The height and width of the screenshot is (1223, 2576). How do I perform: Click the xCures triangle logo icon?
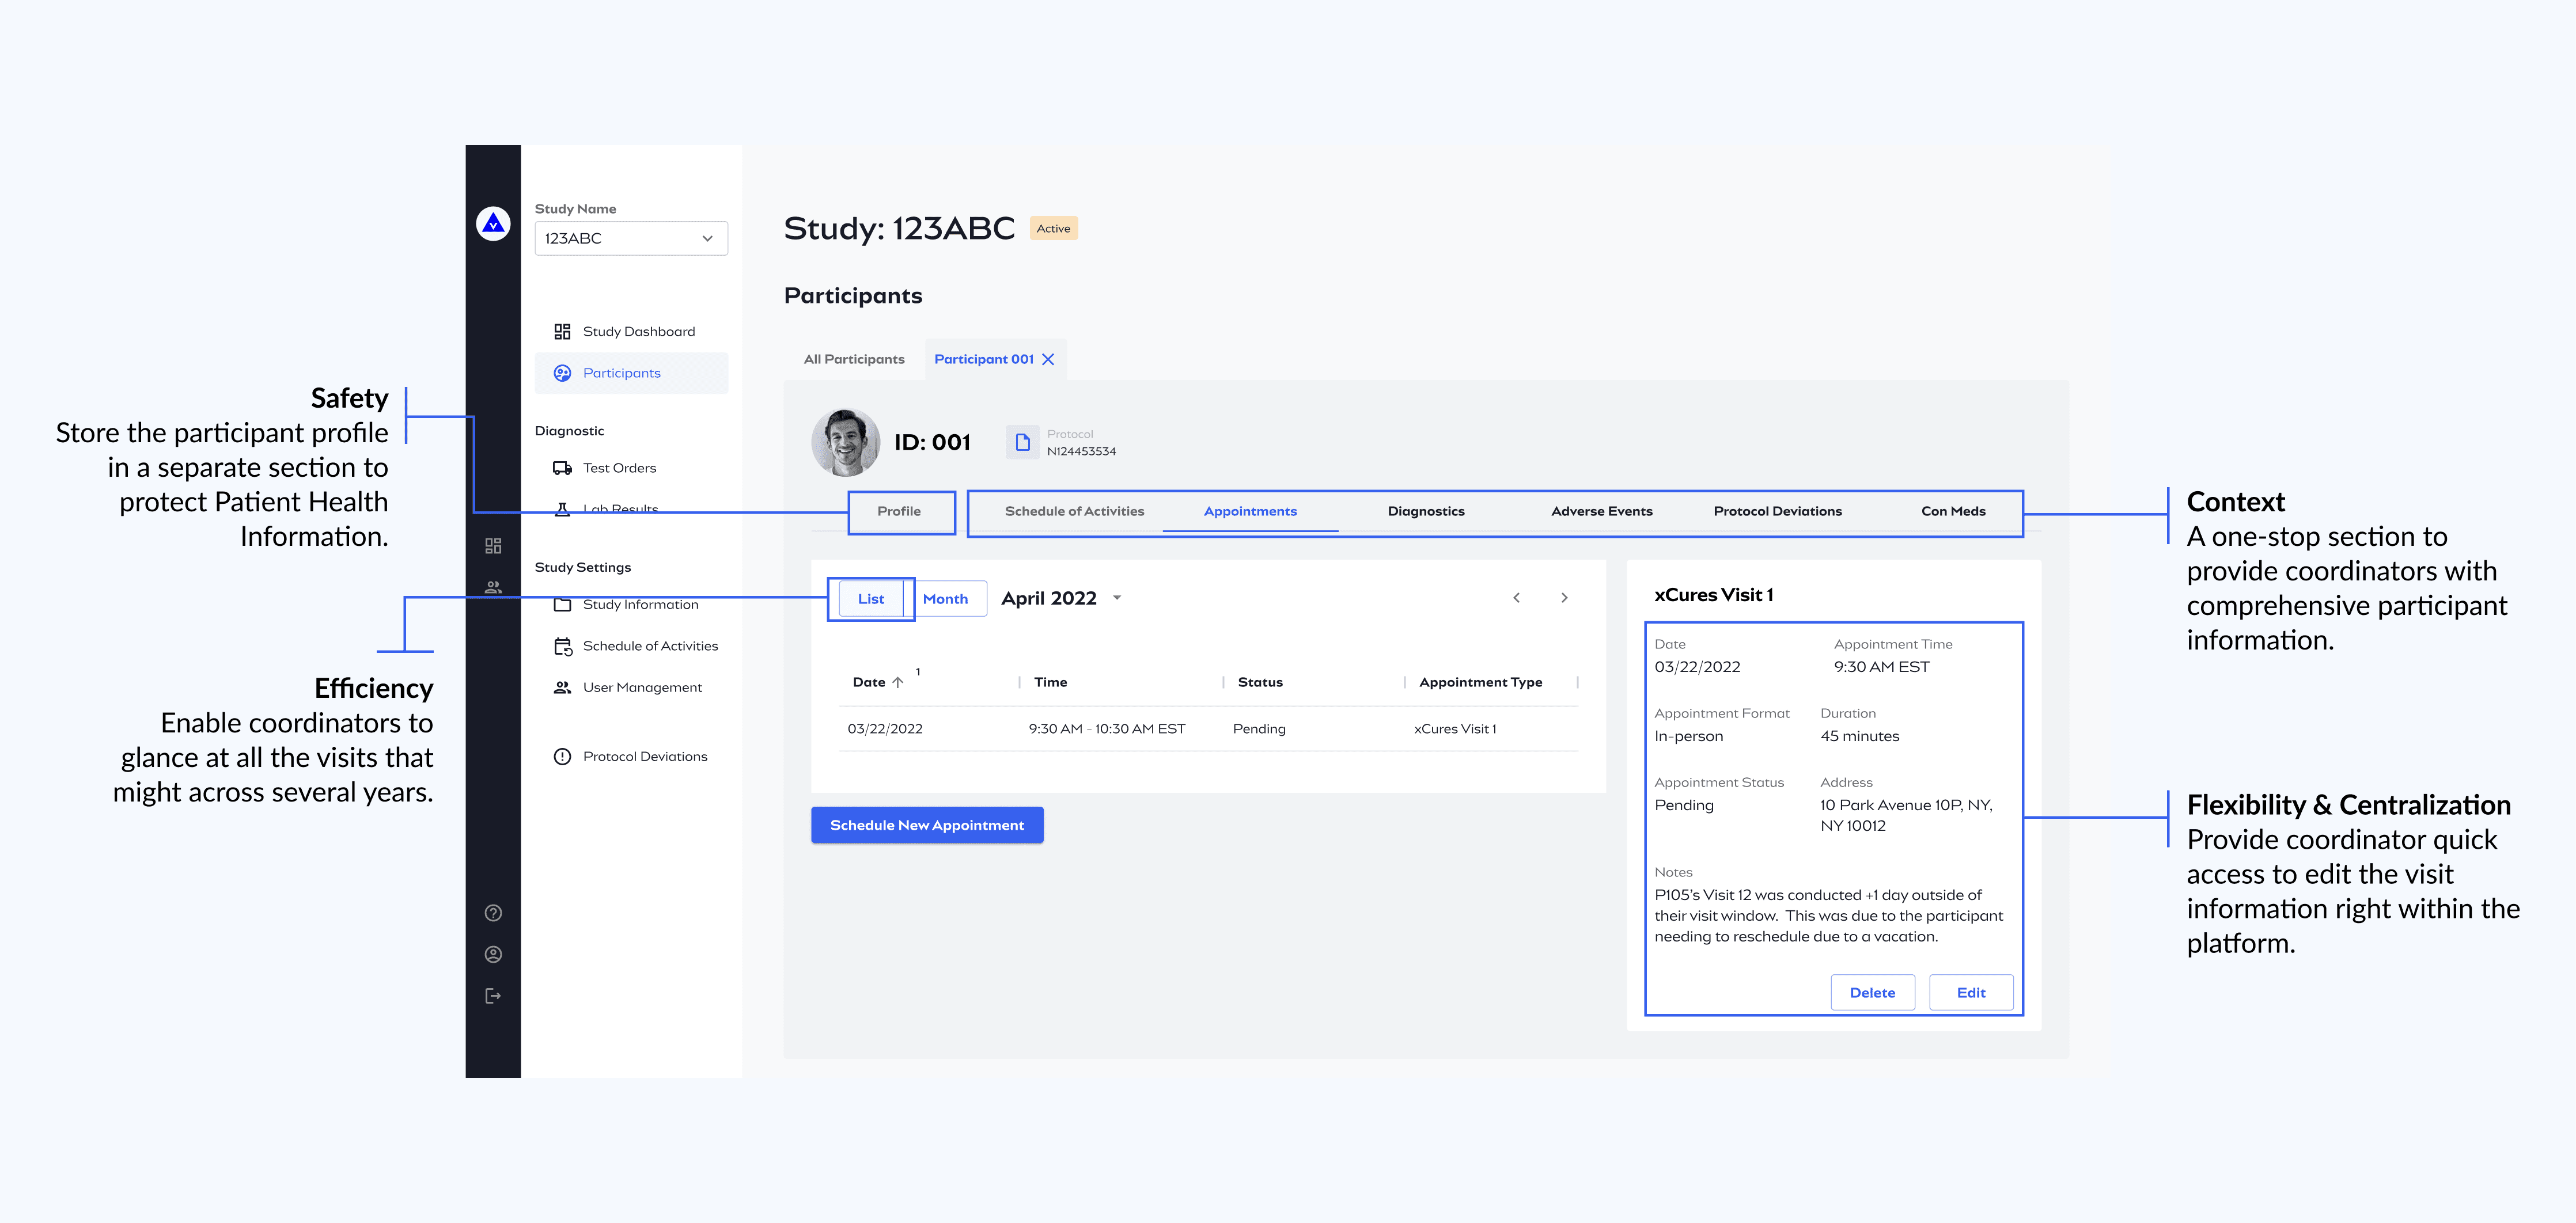493,224
